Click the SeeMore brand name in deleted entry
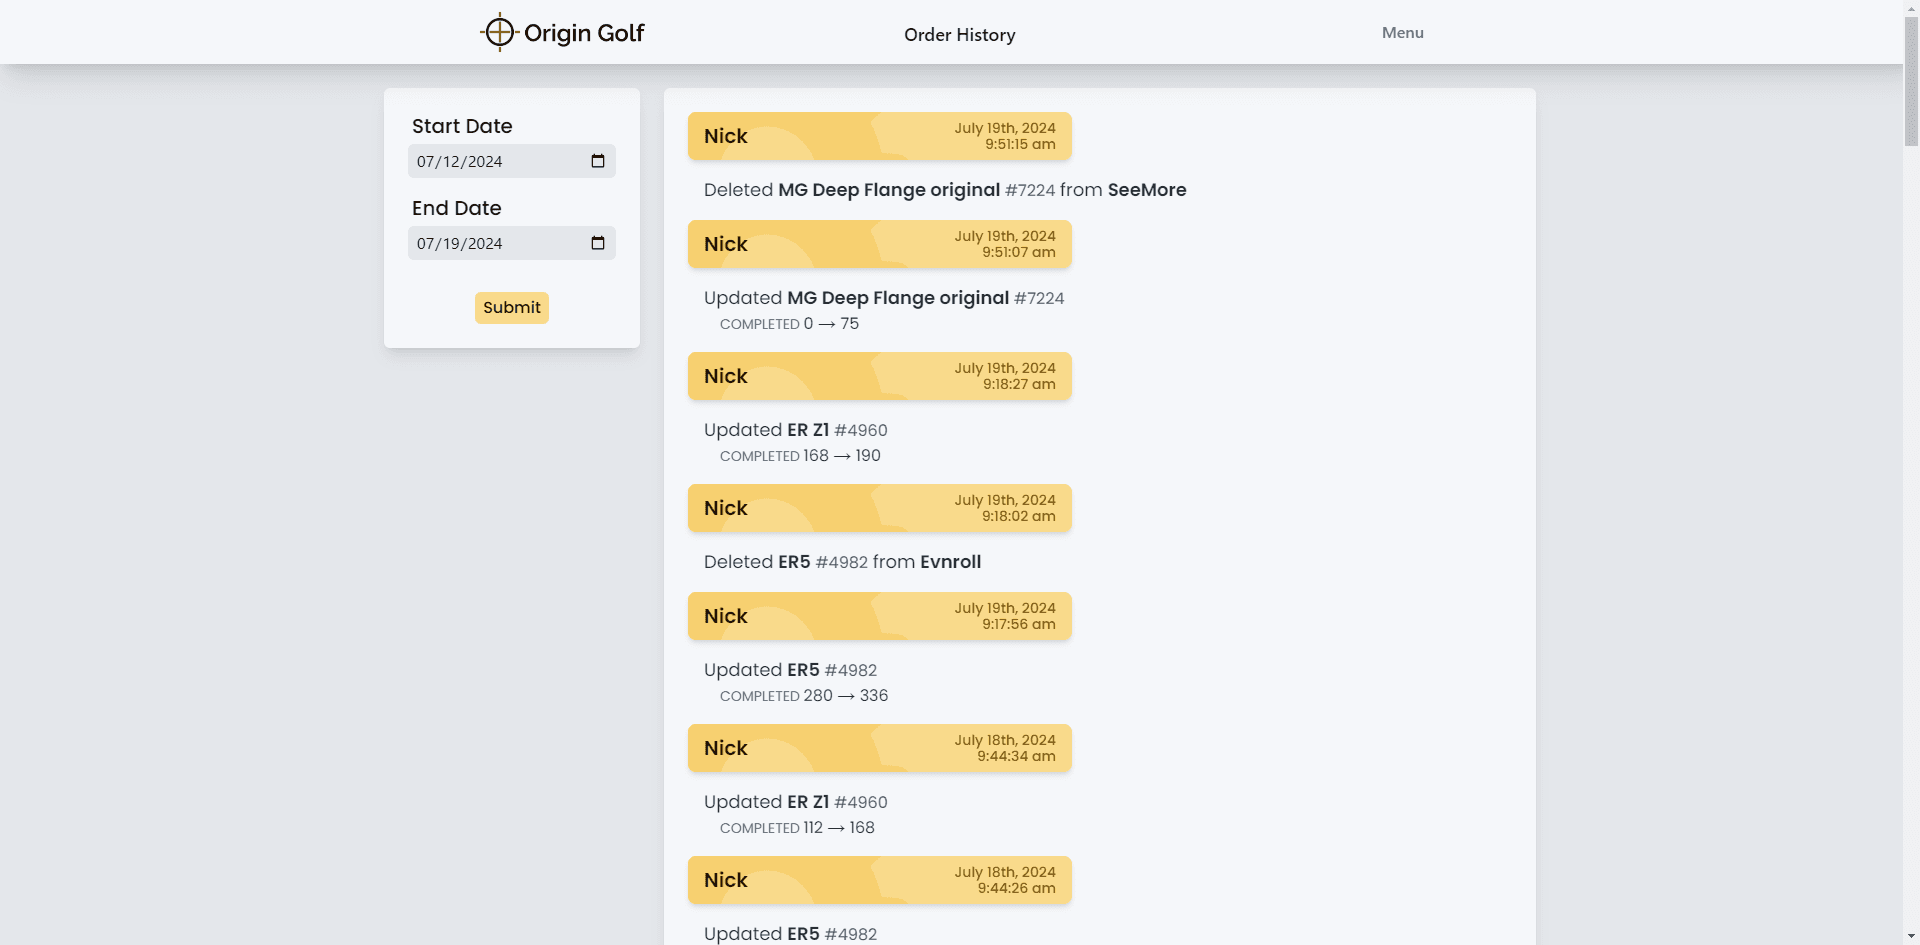 (1146, 190)
